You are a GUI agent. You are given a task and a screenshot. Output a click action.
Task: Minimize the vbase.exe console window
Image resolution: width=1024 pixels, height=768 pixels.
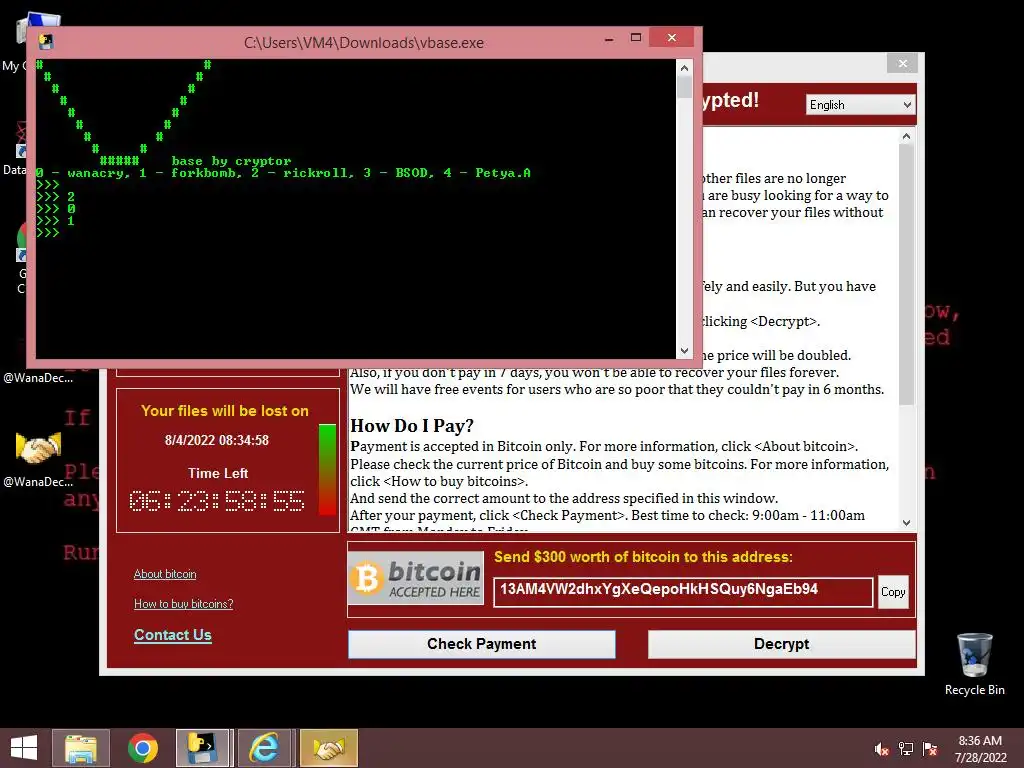click(x=609, y=39)
